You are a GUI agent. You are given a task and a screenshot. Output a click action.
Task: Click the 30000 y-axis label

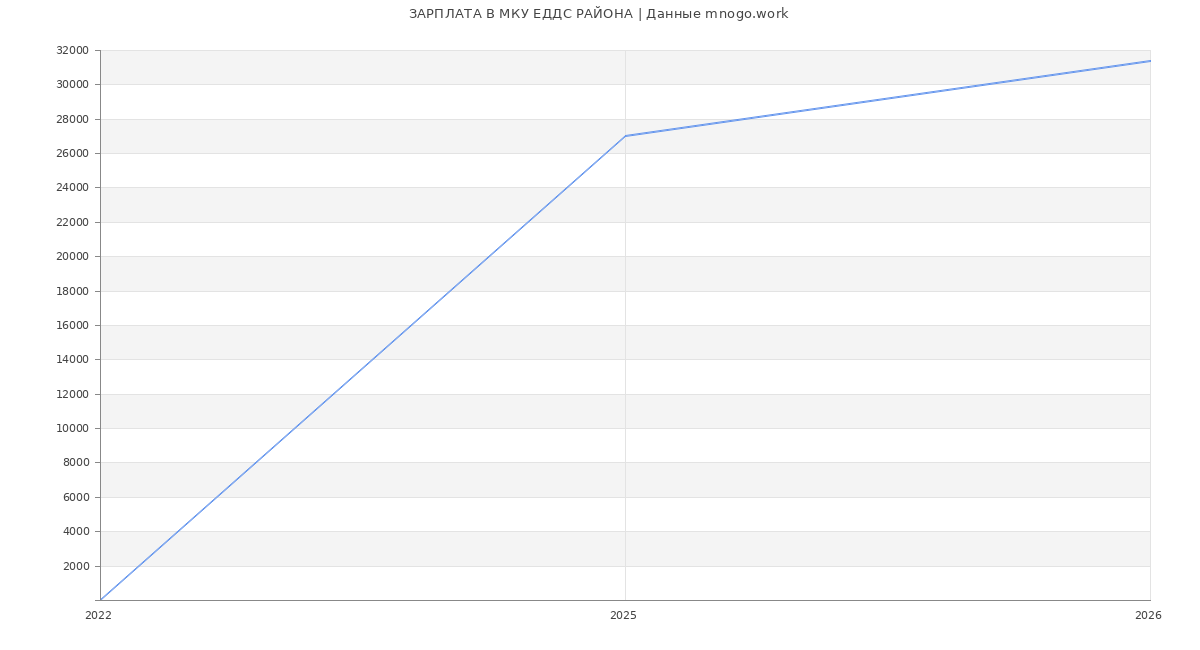72,85
